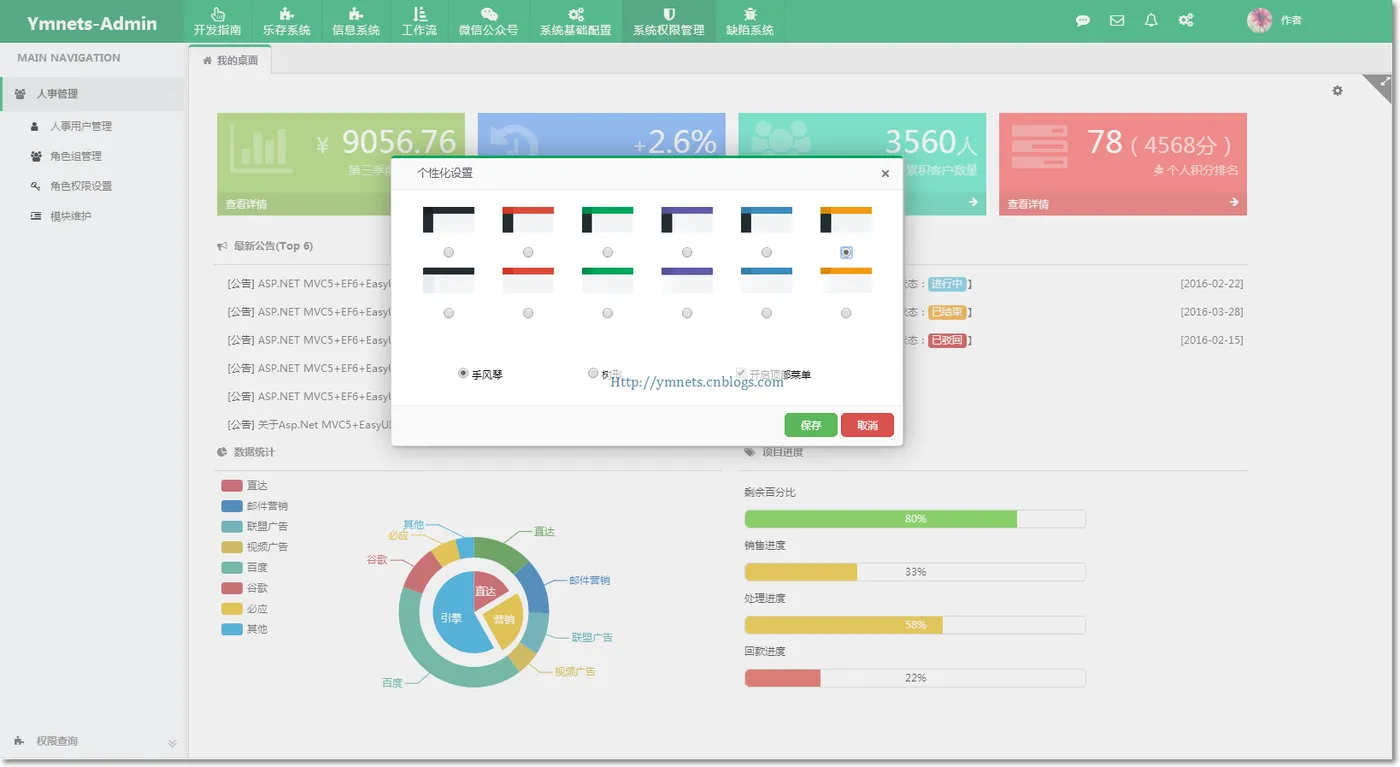Click the arrow on the red 78 card
The height and width of the screenshot is (767, 1400).
(1234, 203)
